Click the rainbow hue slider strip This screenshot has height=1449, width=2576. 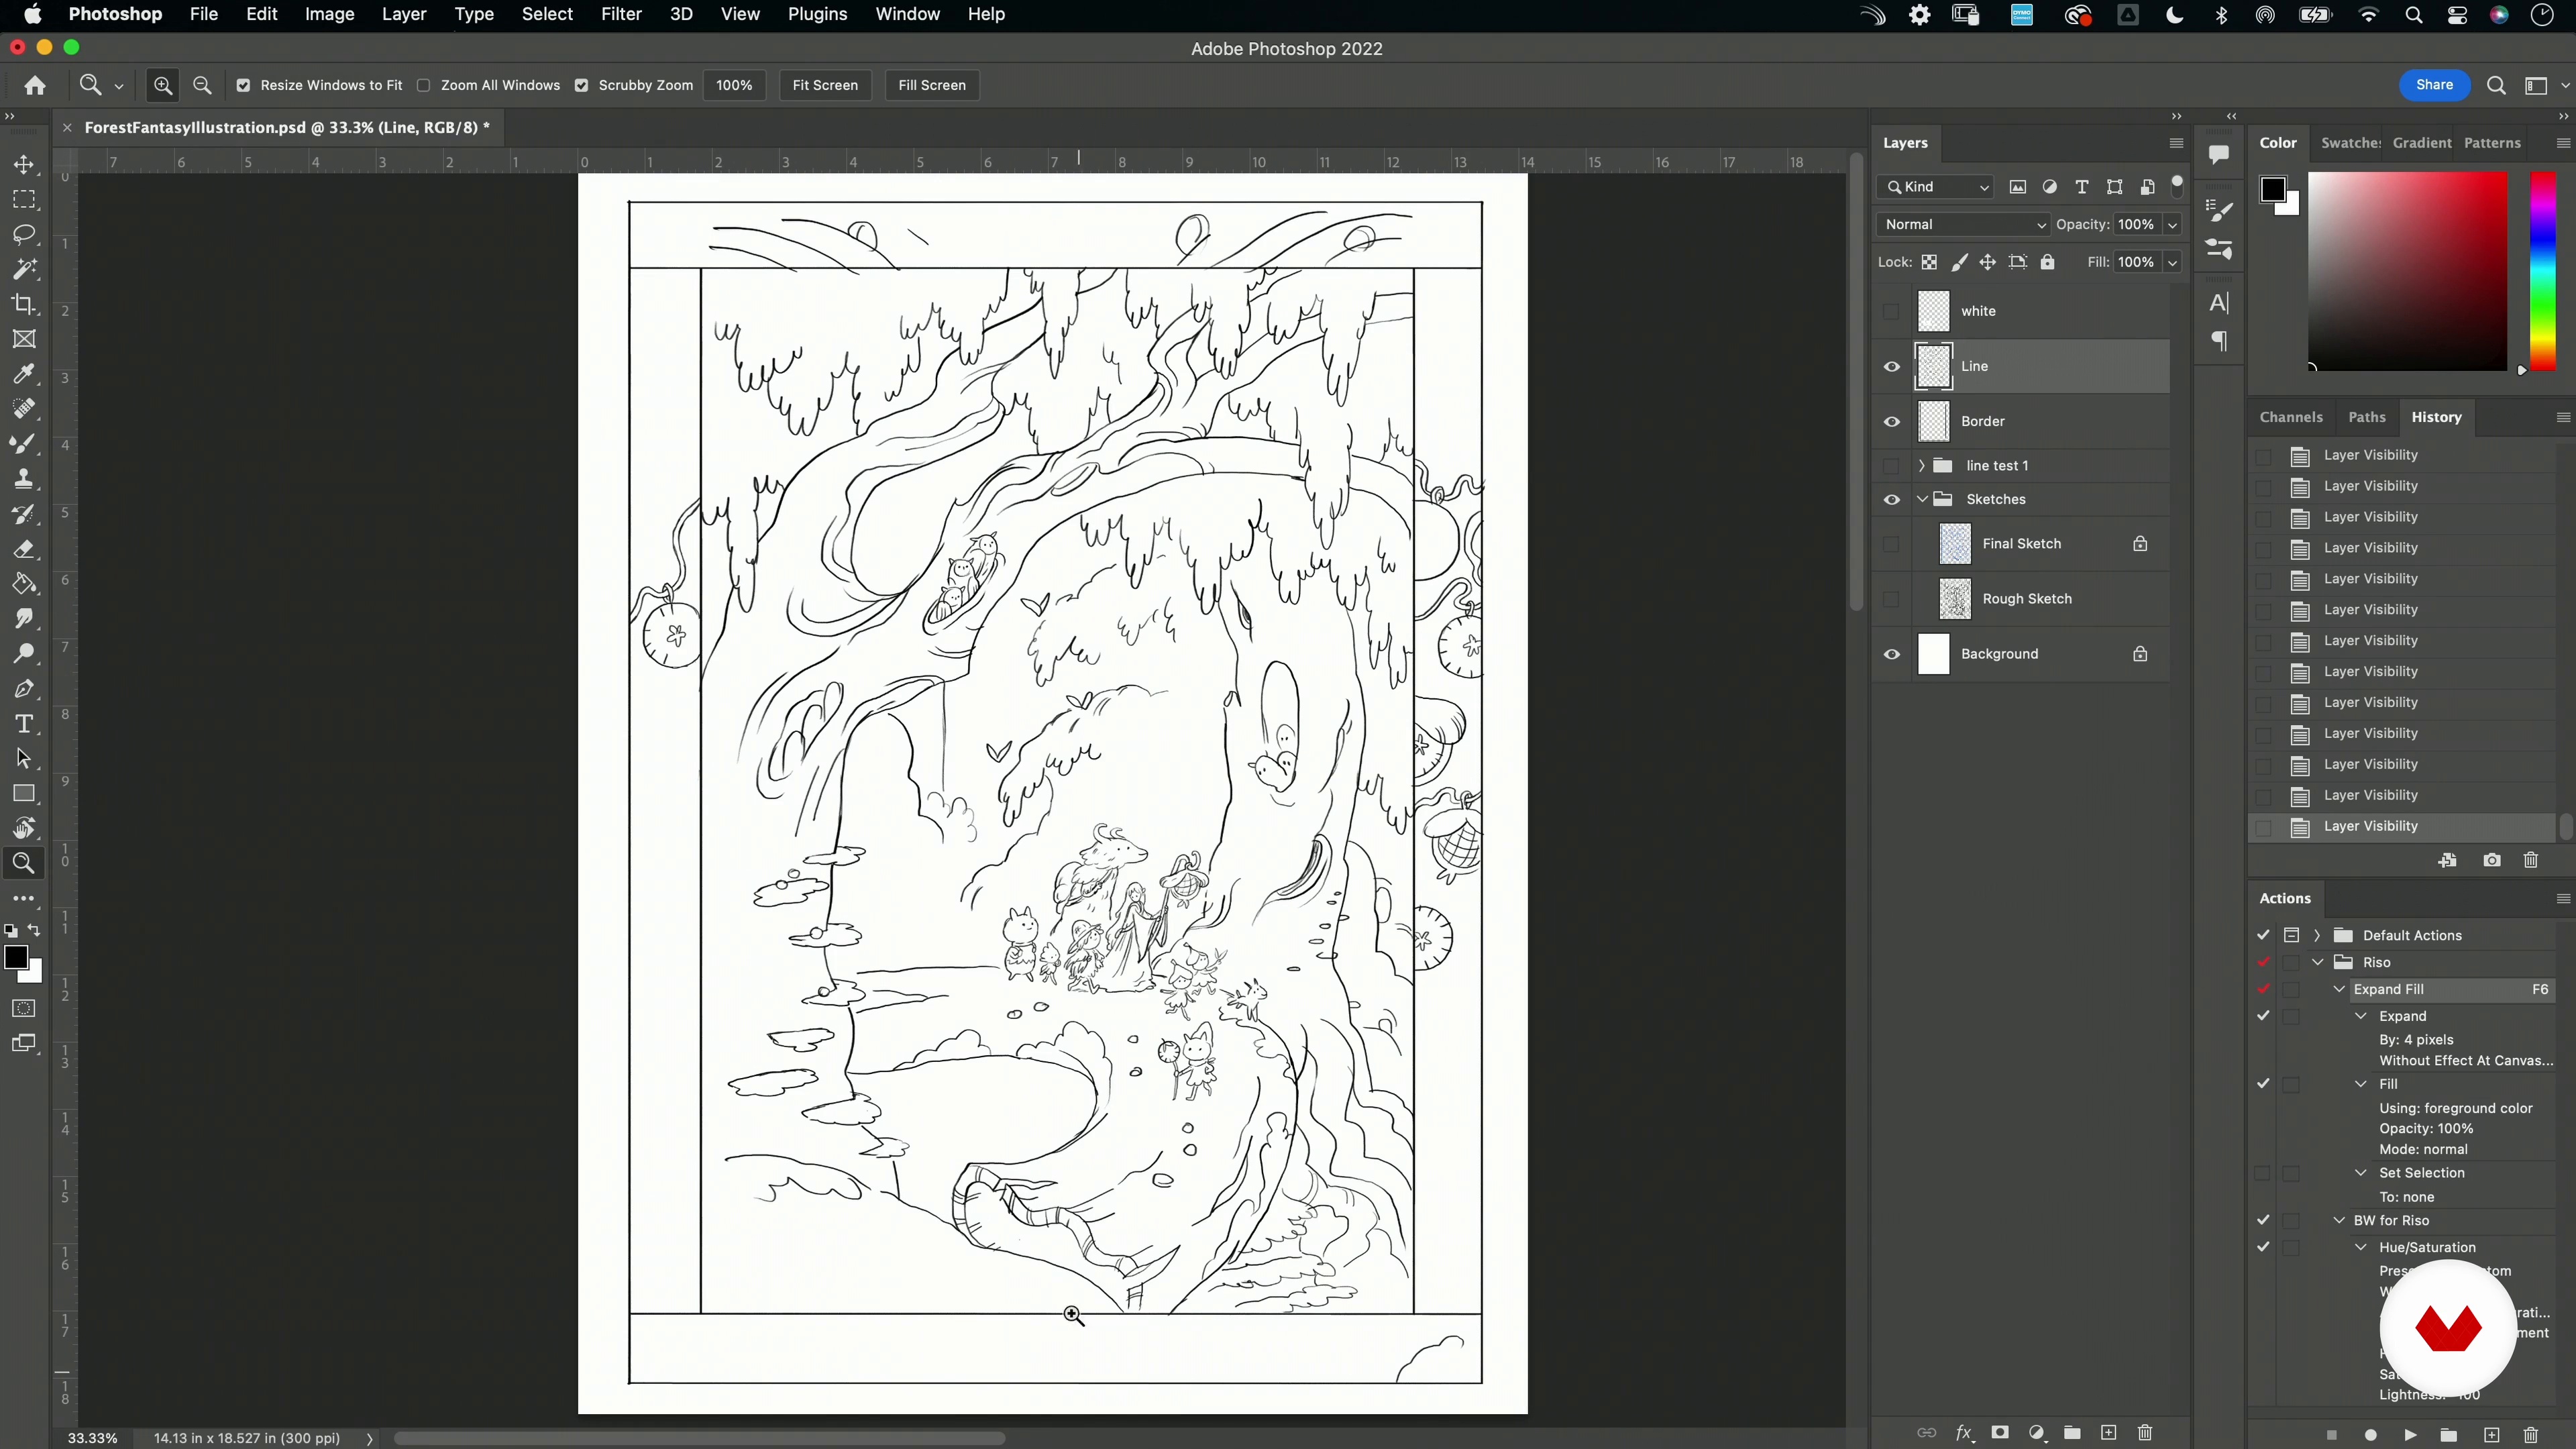tap(2543, 271)
